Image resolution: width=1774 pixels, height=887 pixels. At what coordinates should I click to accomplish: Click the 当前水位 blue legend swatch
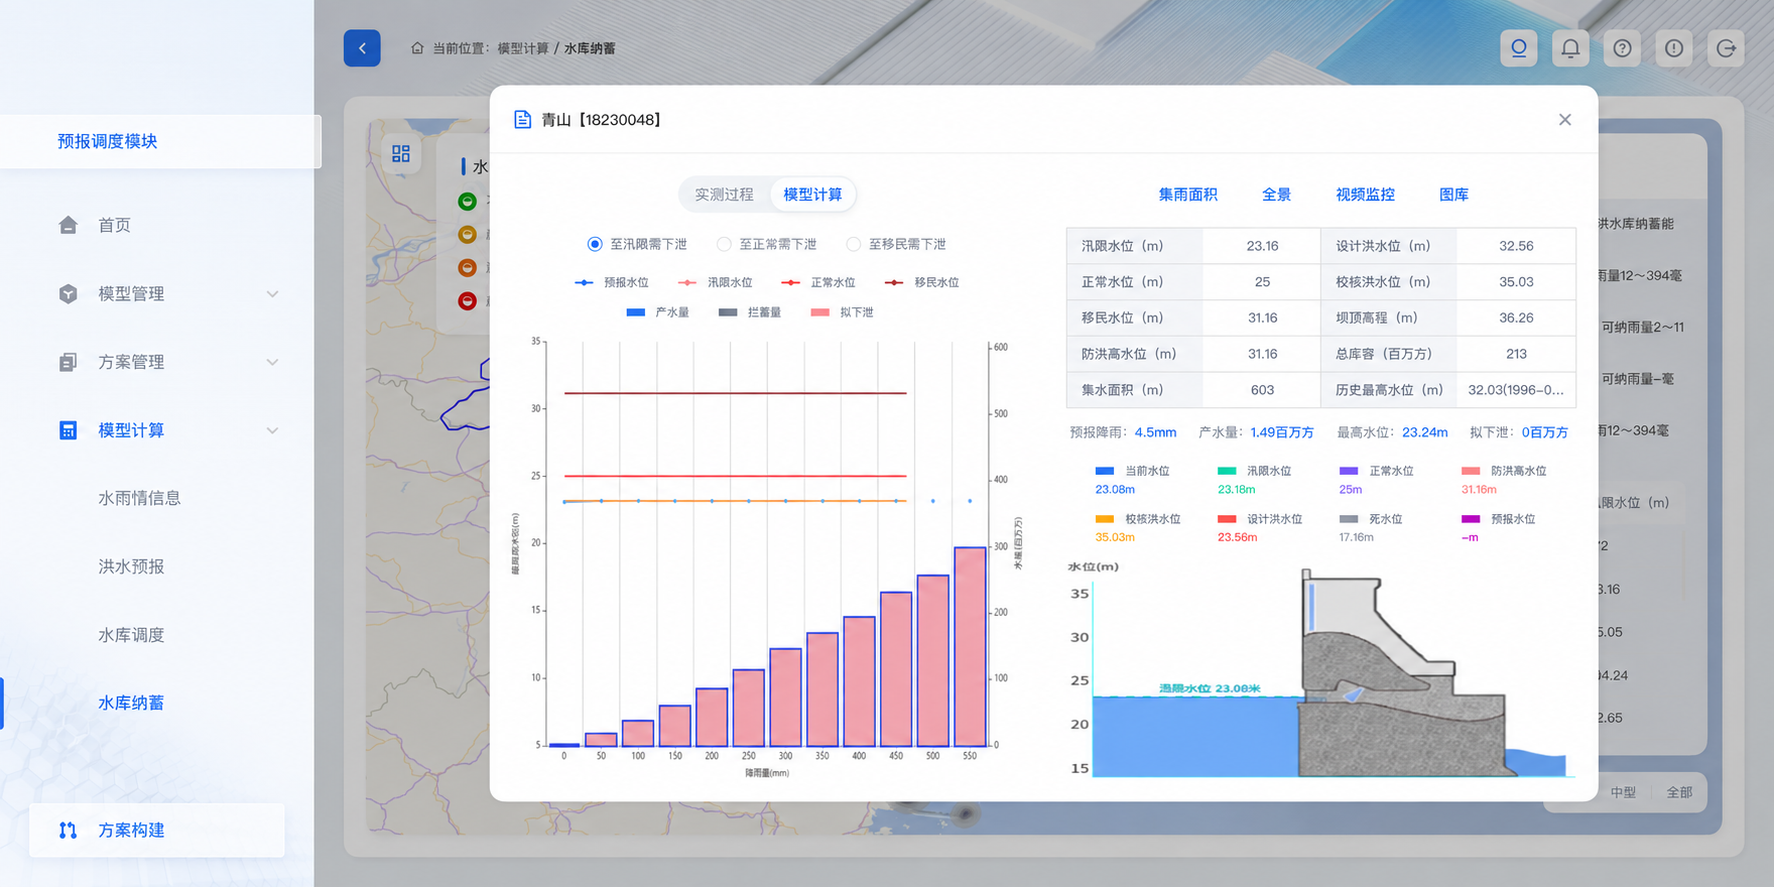1105,471
